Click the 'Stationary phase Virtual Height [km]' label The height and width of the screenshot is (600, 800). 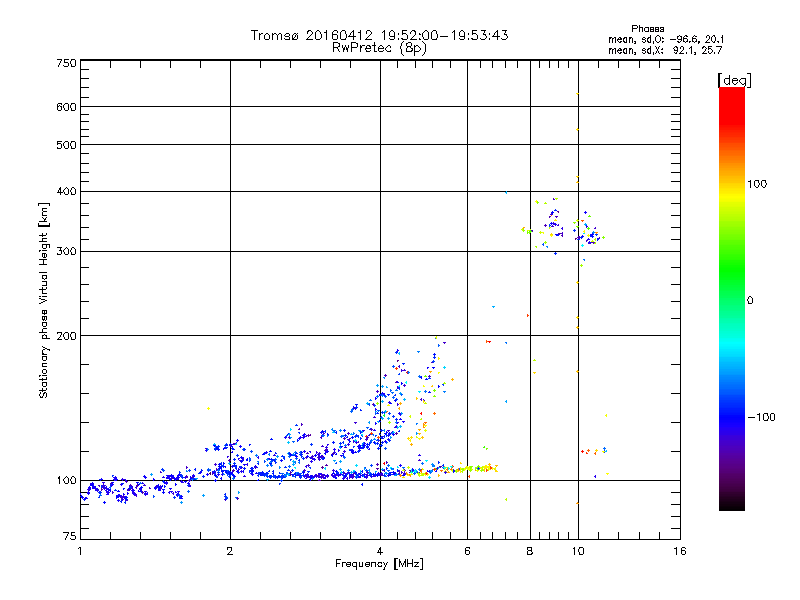pos(44,301)
